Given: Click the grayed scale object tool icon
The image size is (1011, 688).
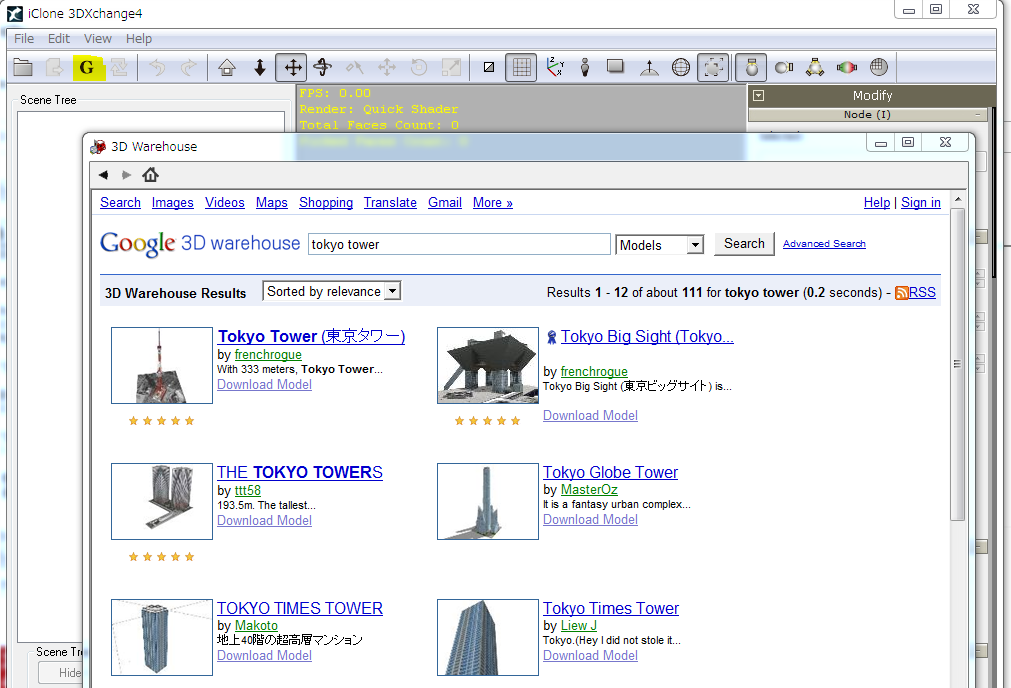Looking at the screenshot, I should point(451,67).
